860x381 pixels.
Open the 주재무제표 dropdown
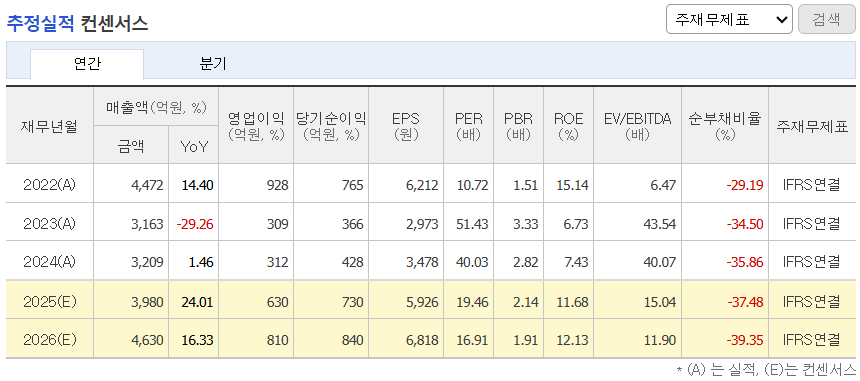click(729, 19)
